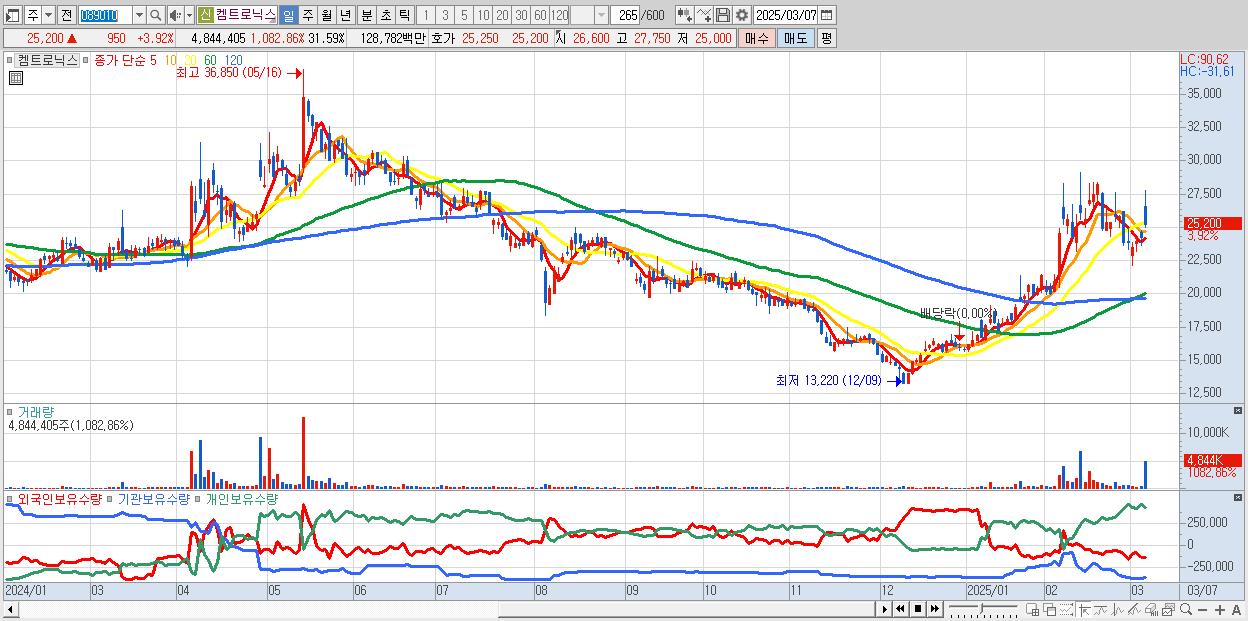The image size is (1248, 621).
Task: Open the calendar date picker icon
Action: pos(827,15)
